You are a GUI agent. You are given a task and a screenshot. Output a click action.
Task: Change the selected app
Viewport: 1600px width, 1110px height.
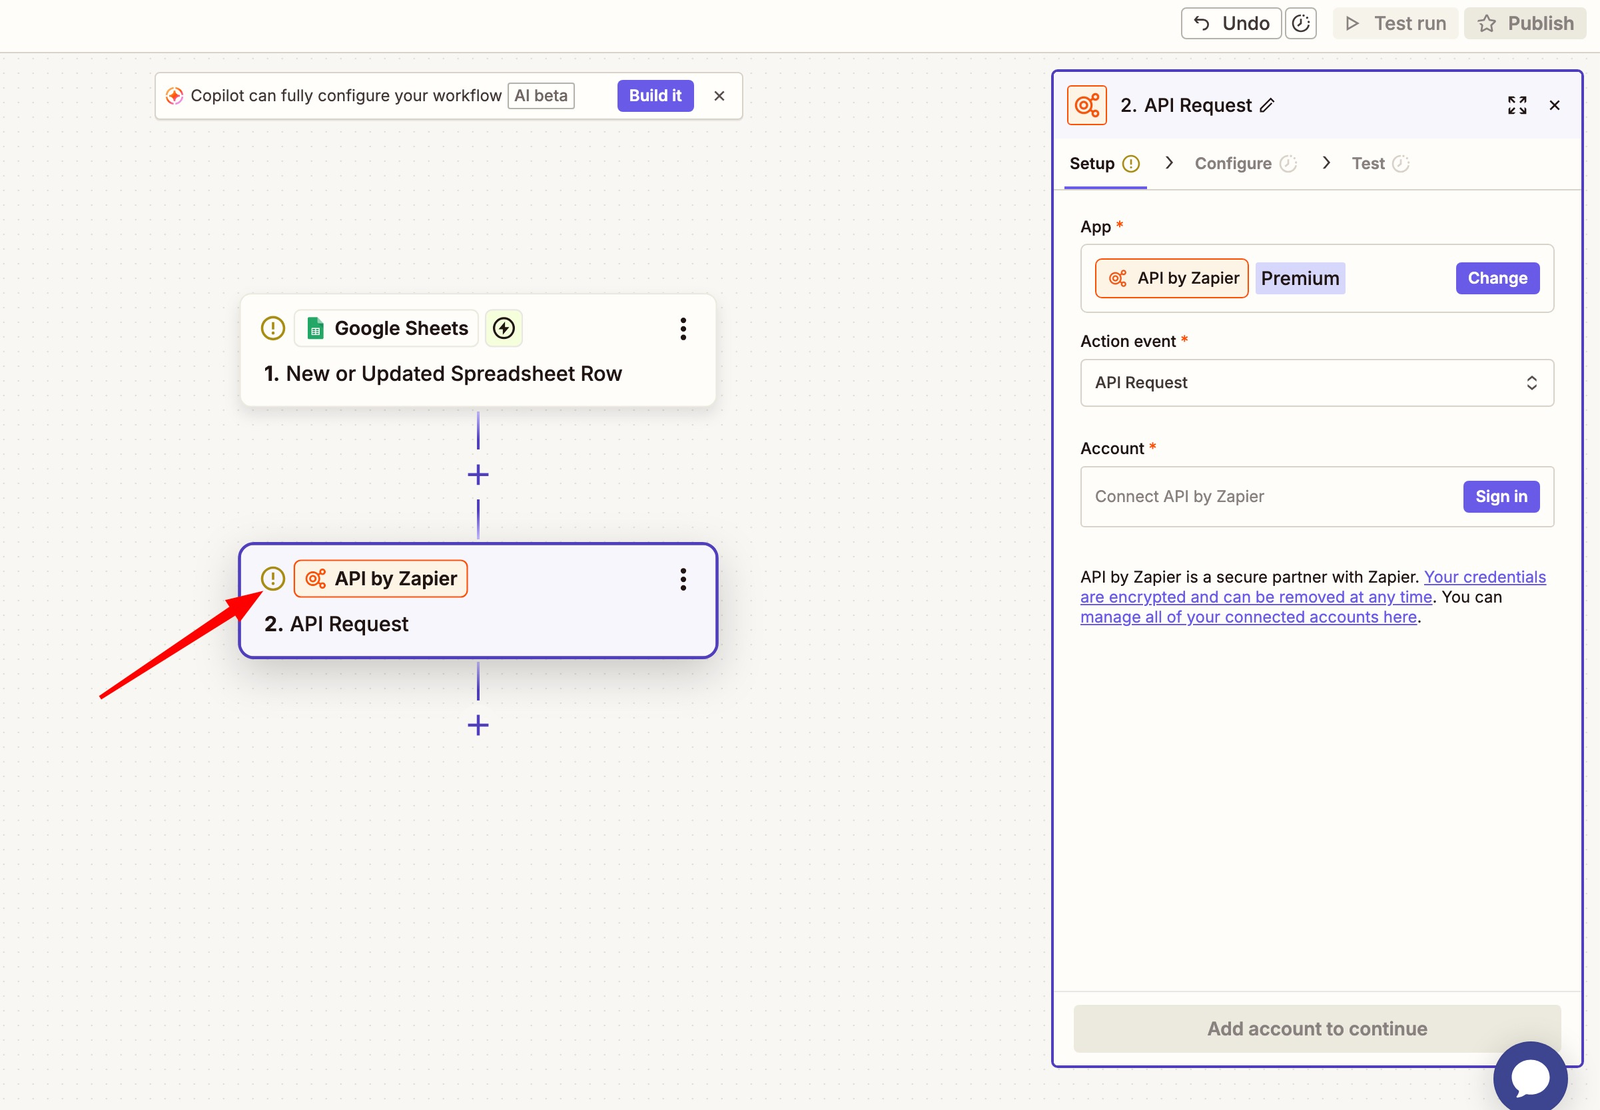click(x=1497, y=278)
